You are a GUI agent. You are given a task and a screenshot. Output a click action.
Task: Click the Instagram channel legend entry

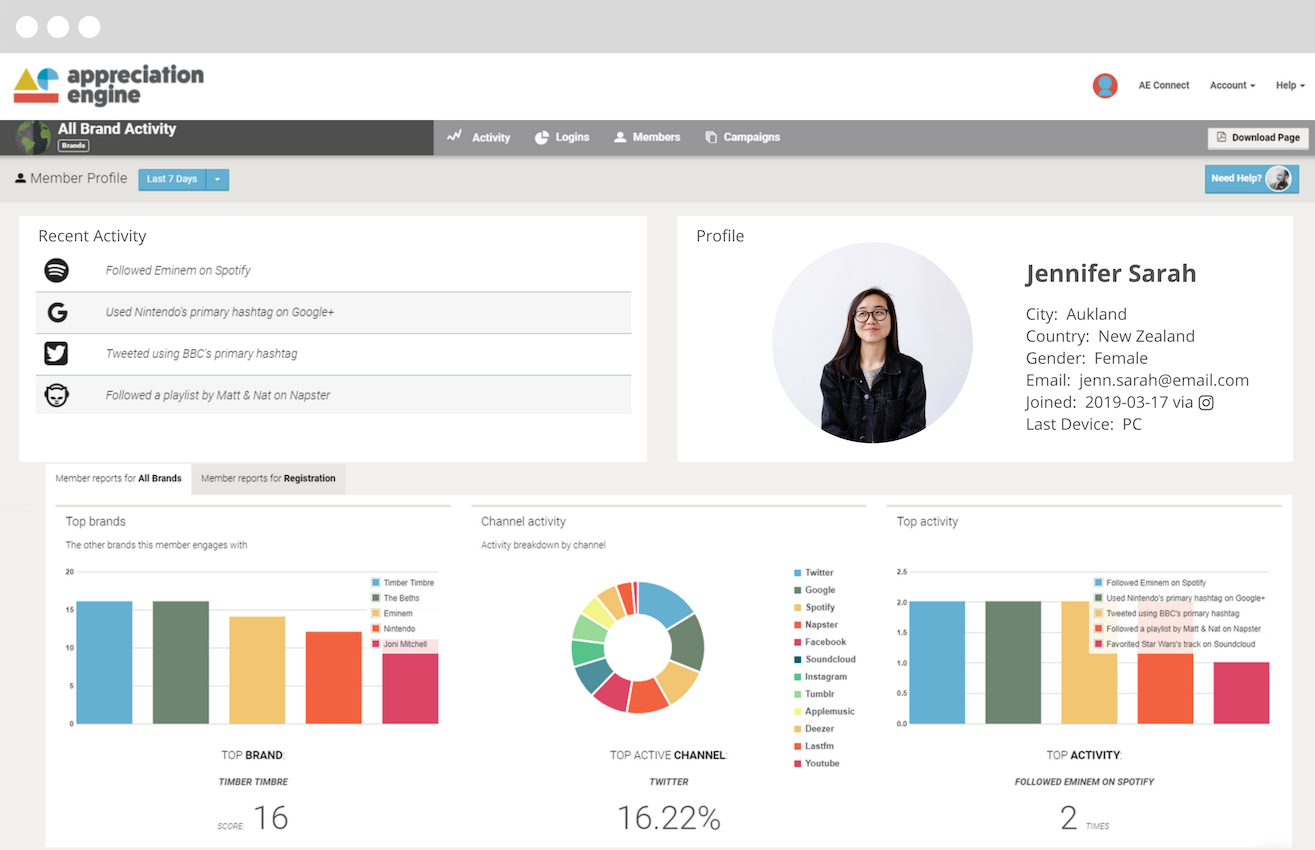(x=821, y=677)
